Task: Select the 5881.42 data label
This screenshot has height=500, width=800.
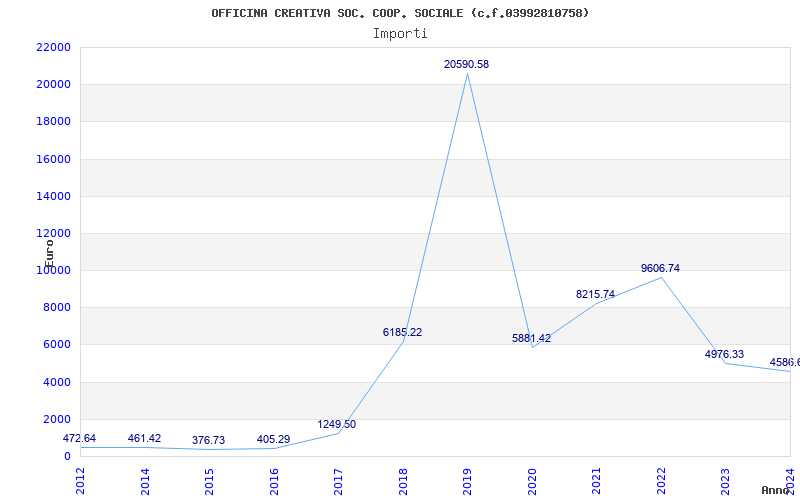Action: point(532,338)
